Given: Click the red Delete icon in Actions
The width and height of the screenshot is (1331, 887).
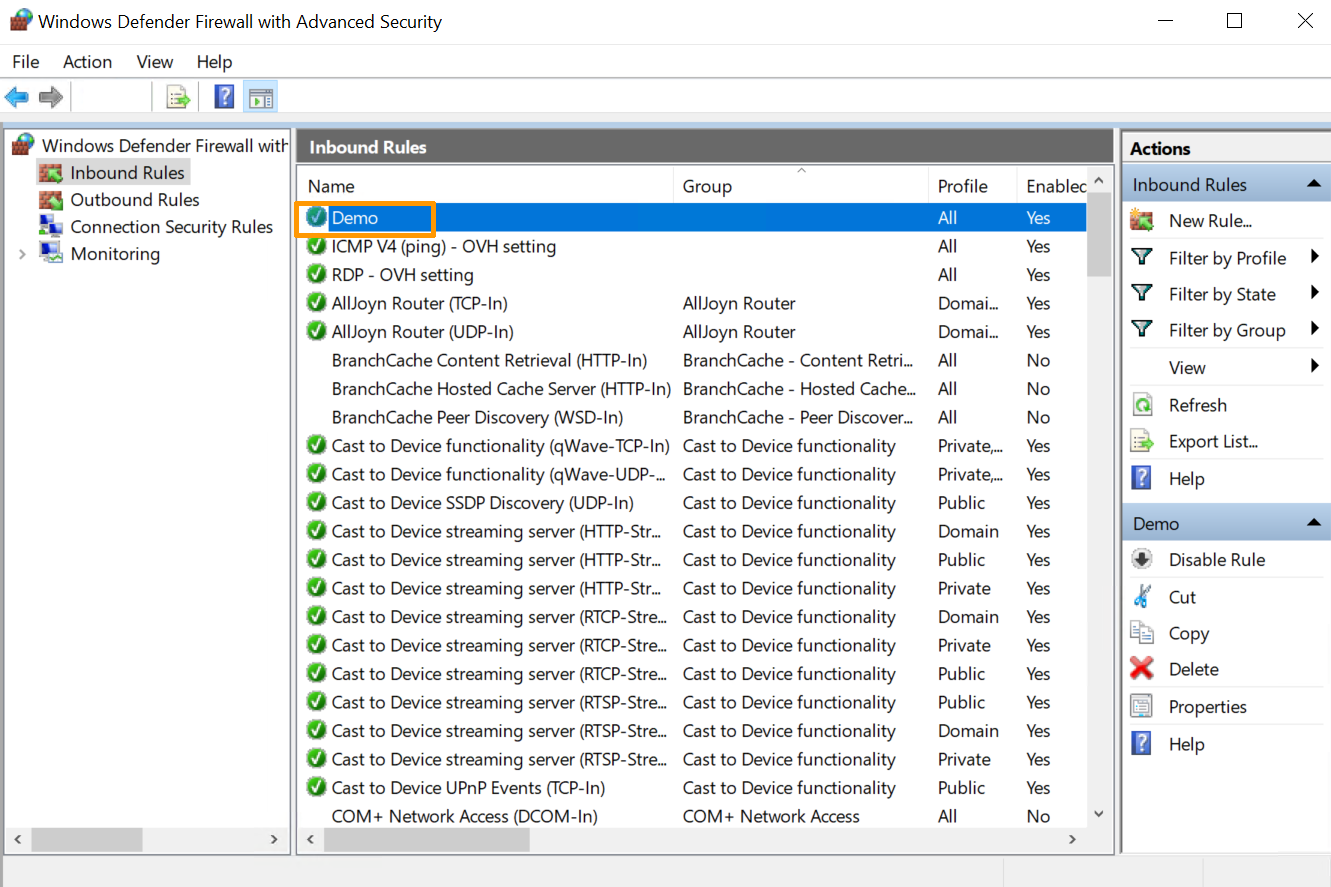Looking at the screenshot, I should point(1141,669).
